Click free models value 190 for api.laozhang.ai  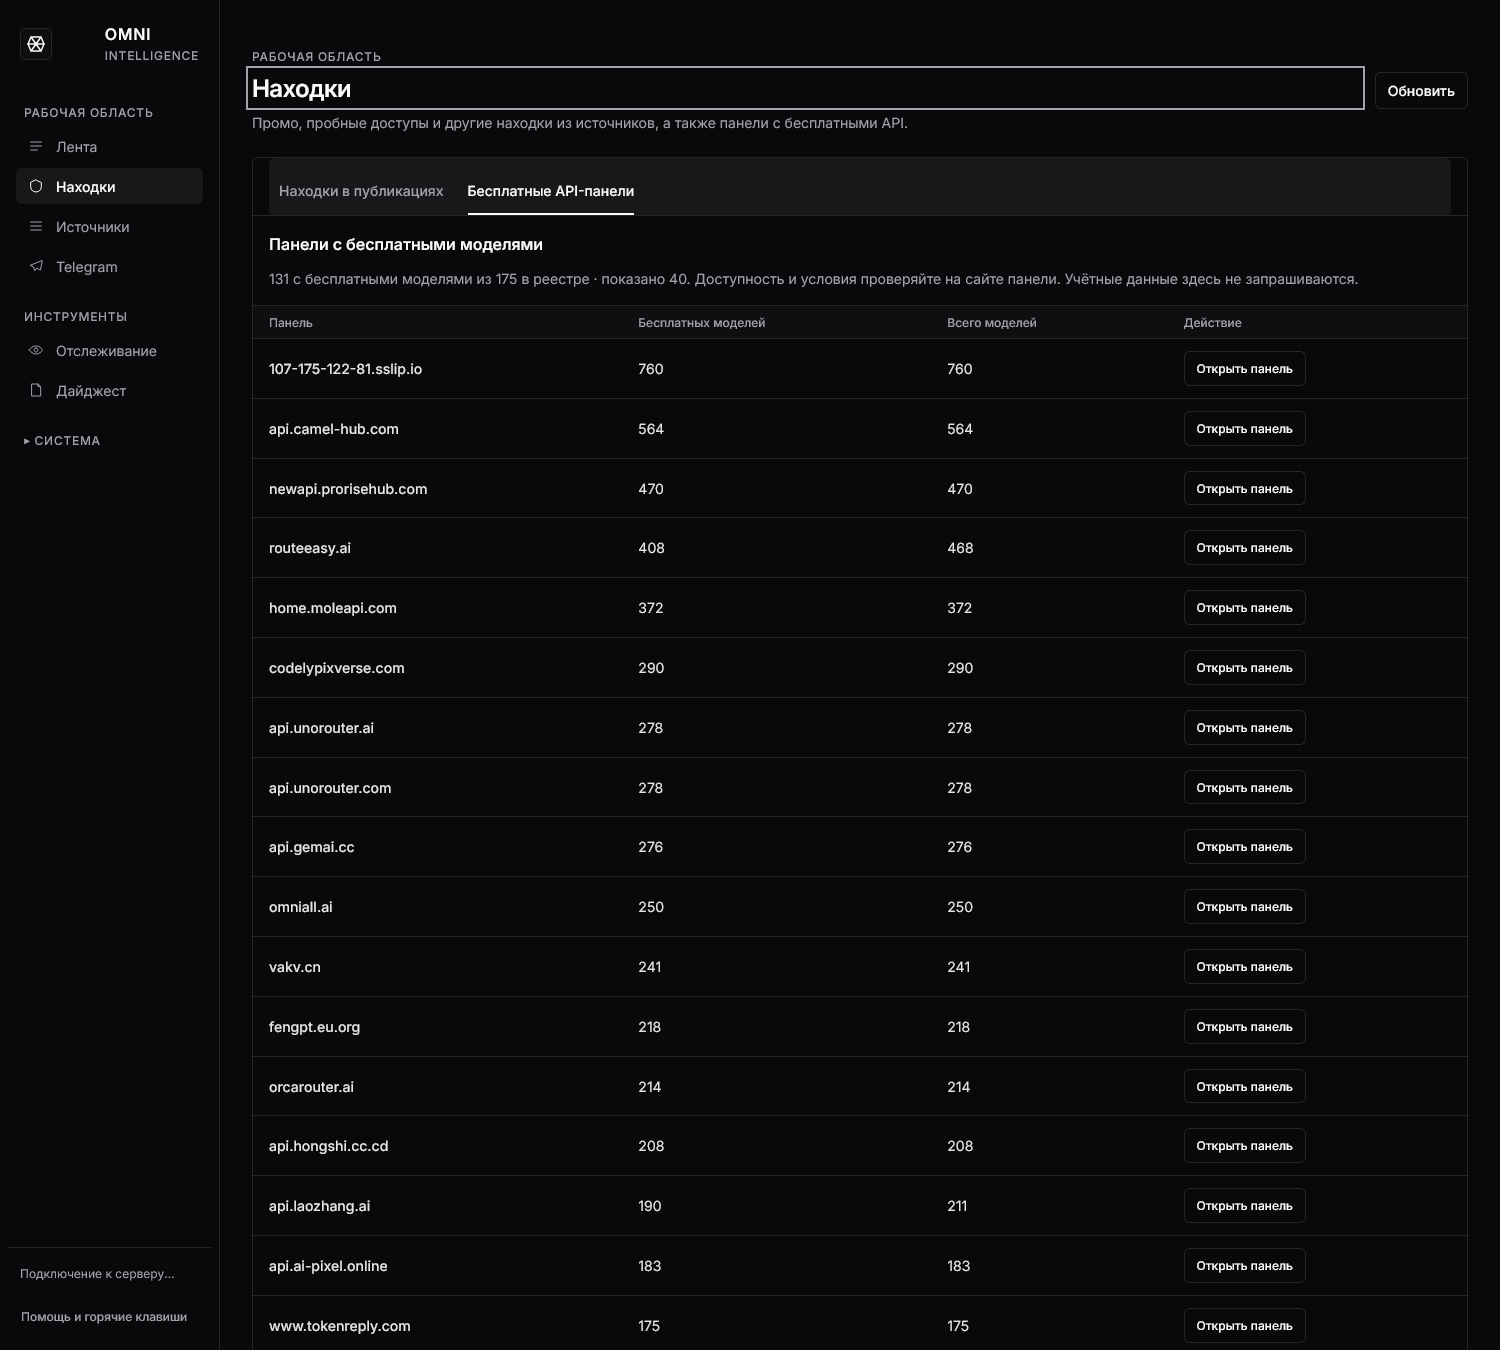650,1206
